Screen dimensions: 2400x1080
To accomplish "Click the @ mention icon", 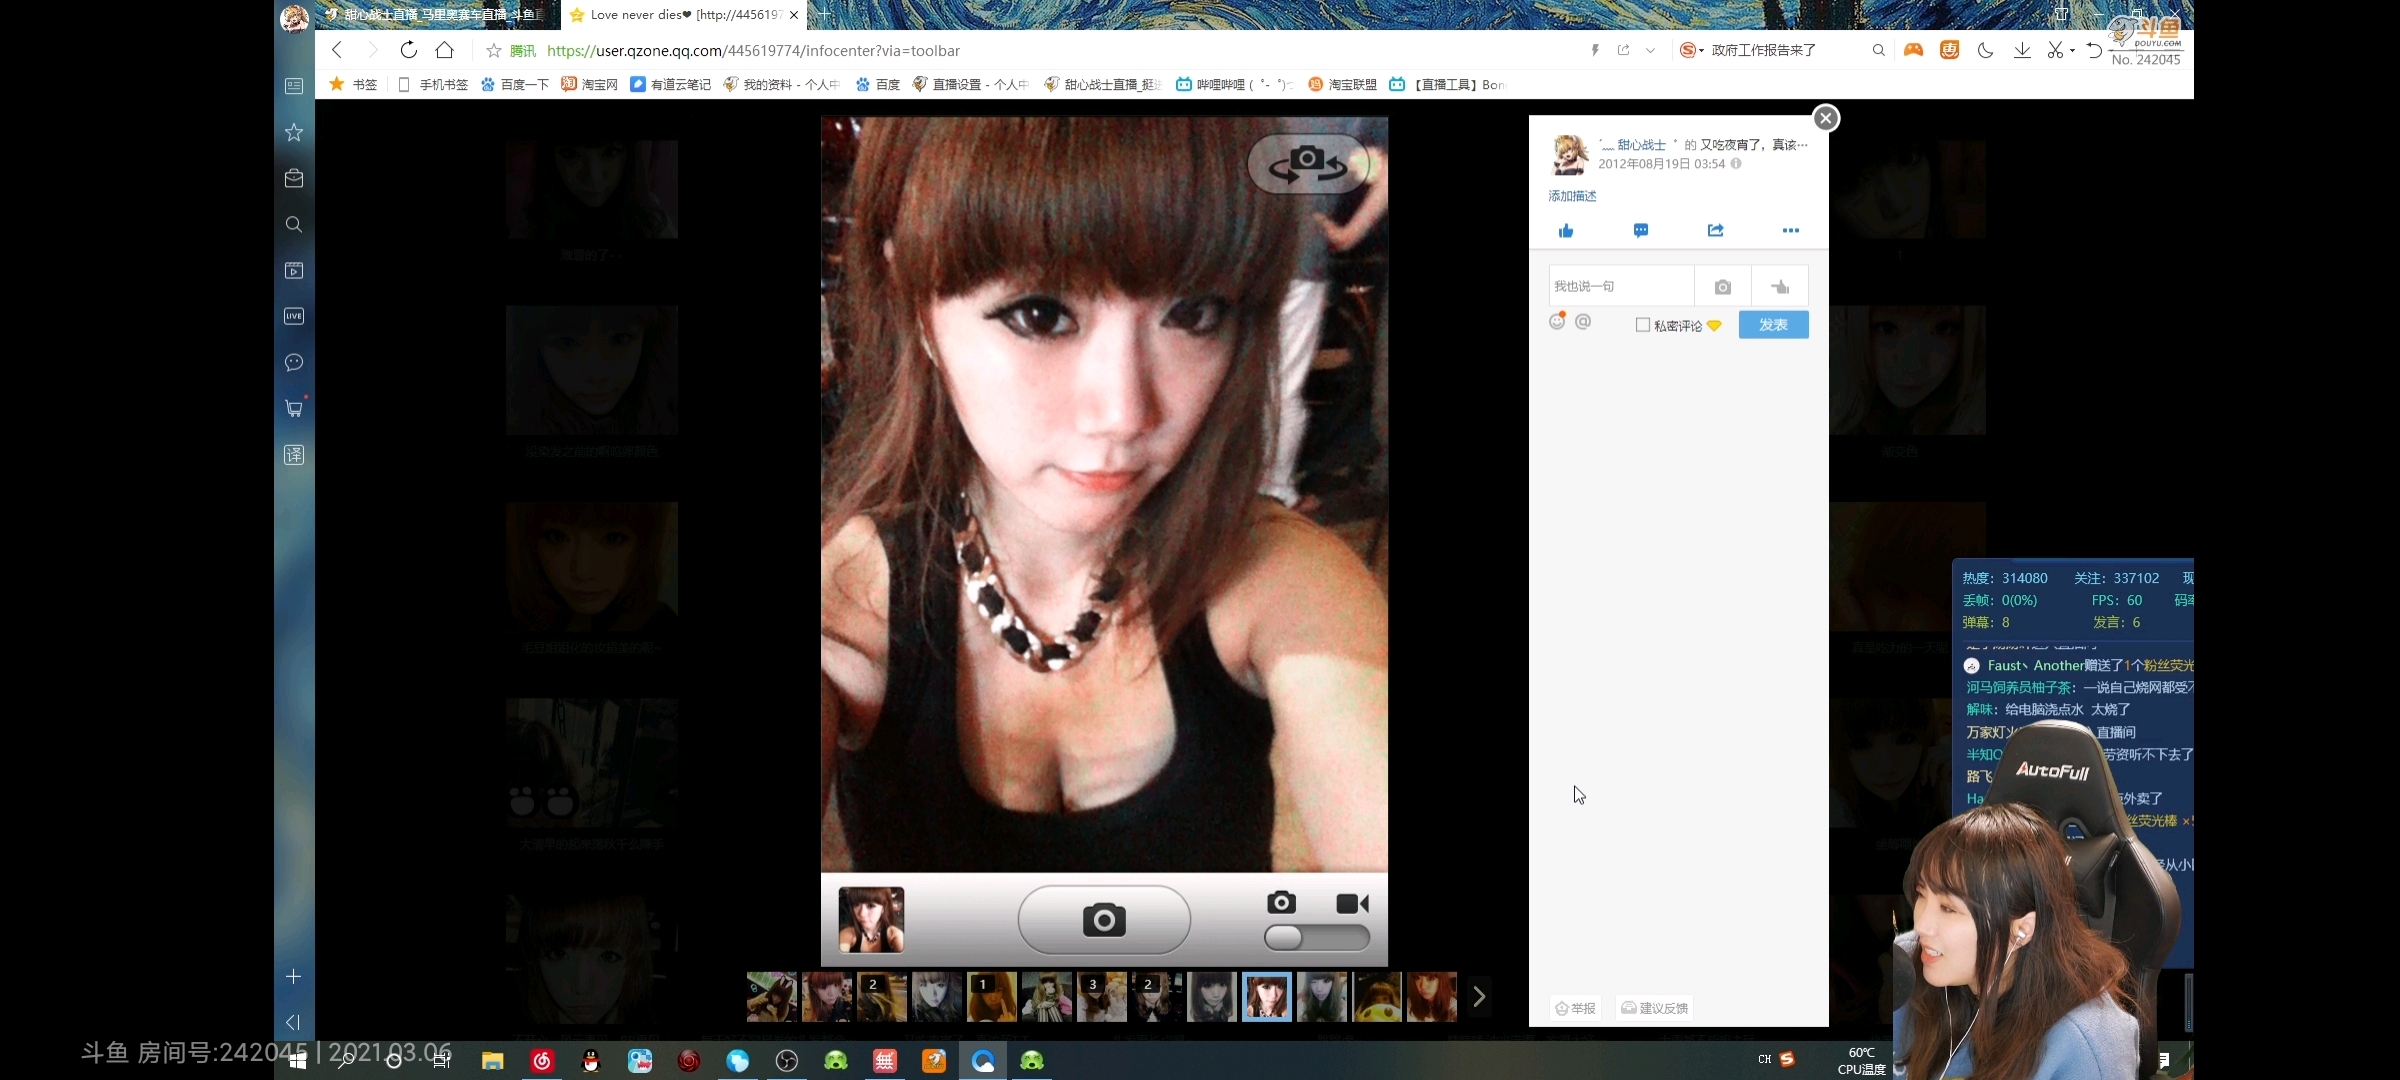I will (x=1583, y=322).
